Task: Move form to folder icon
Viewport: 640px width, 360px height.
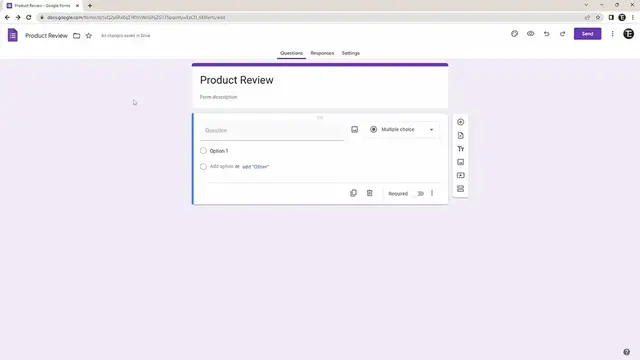Action: pos(76,36)
